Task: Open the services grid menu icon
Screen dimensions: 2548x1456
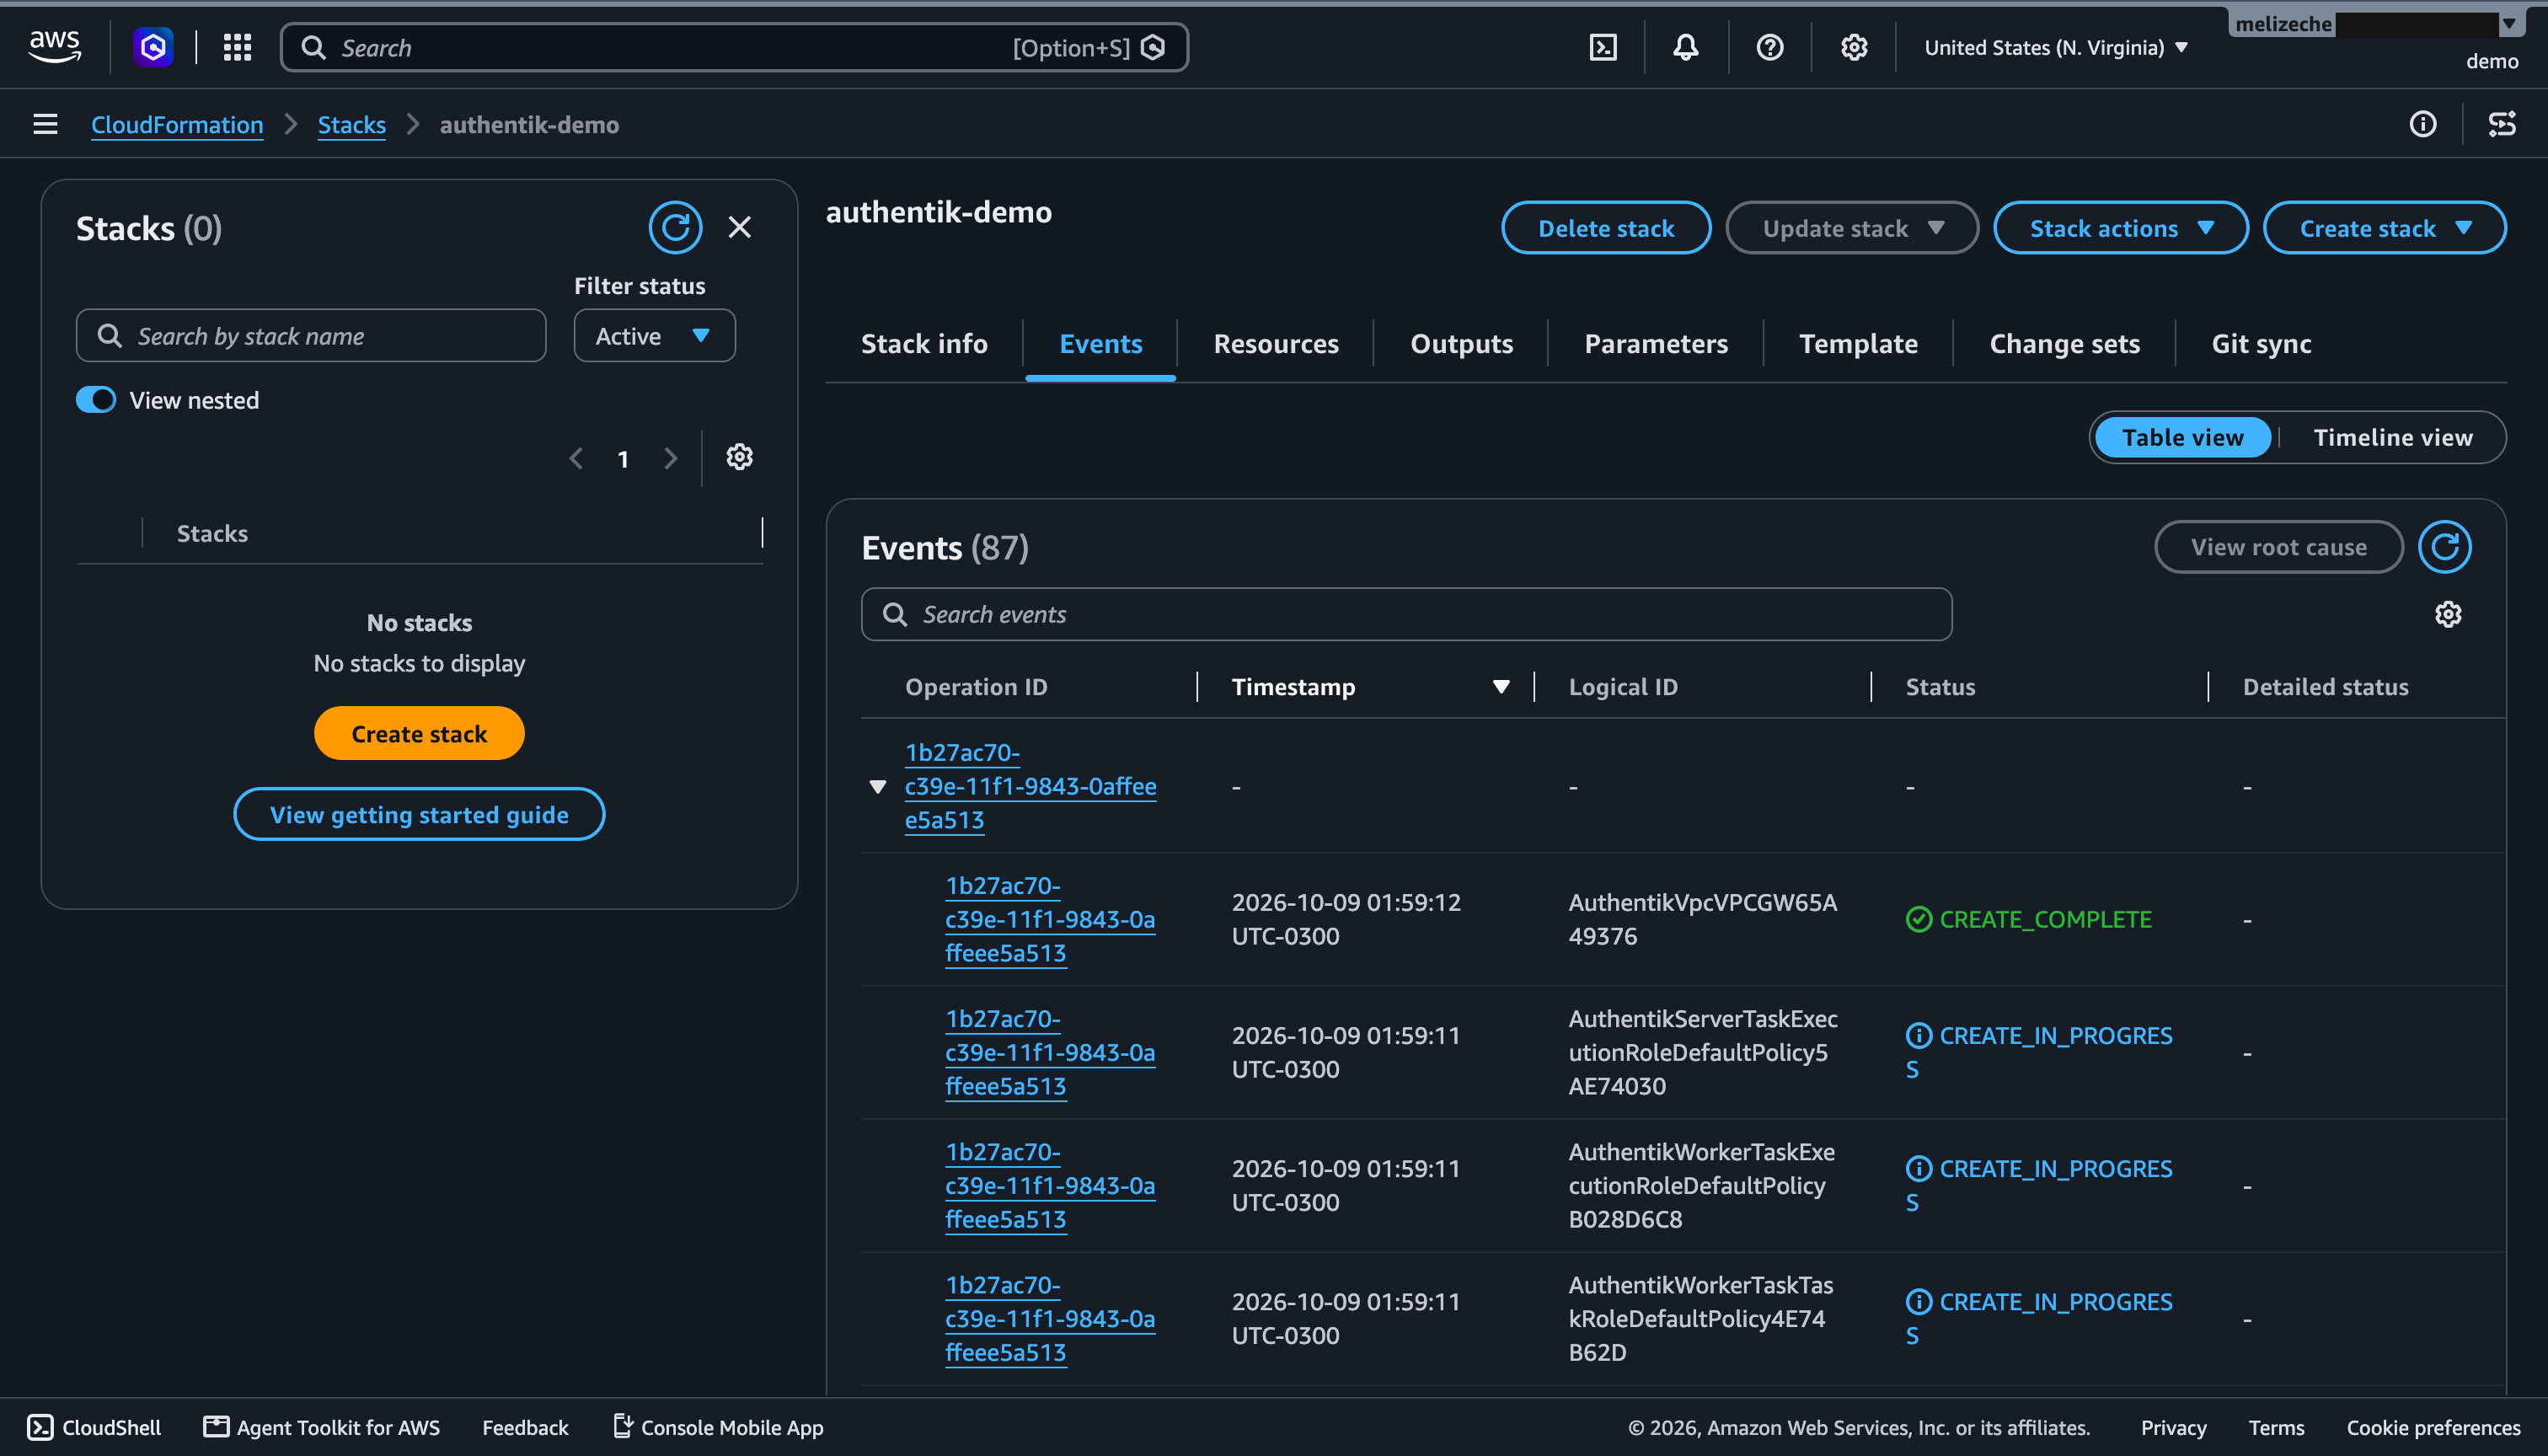Action: click(x=237, y=47)
